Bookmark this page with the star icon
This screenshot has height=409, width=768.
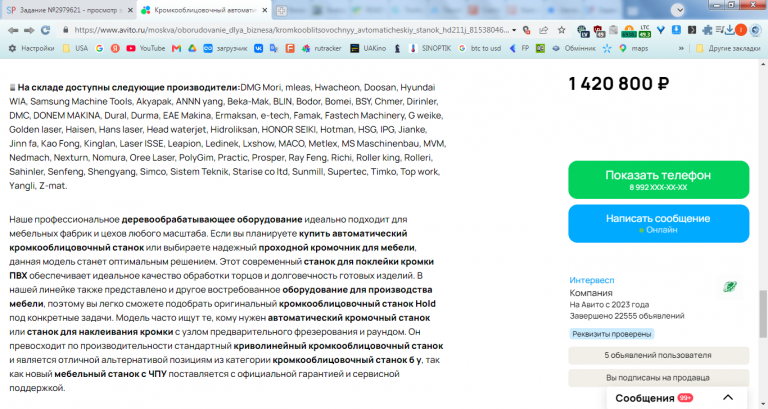561,30
